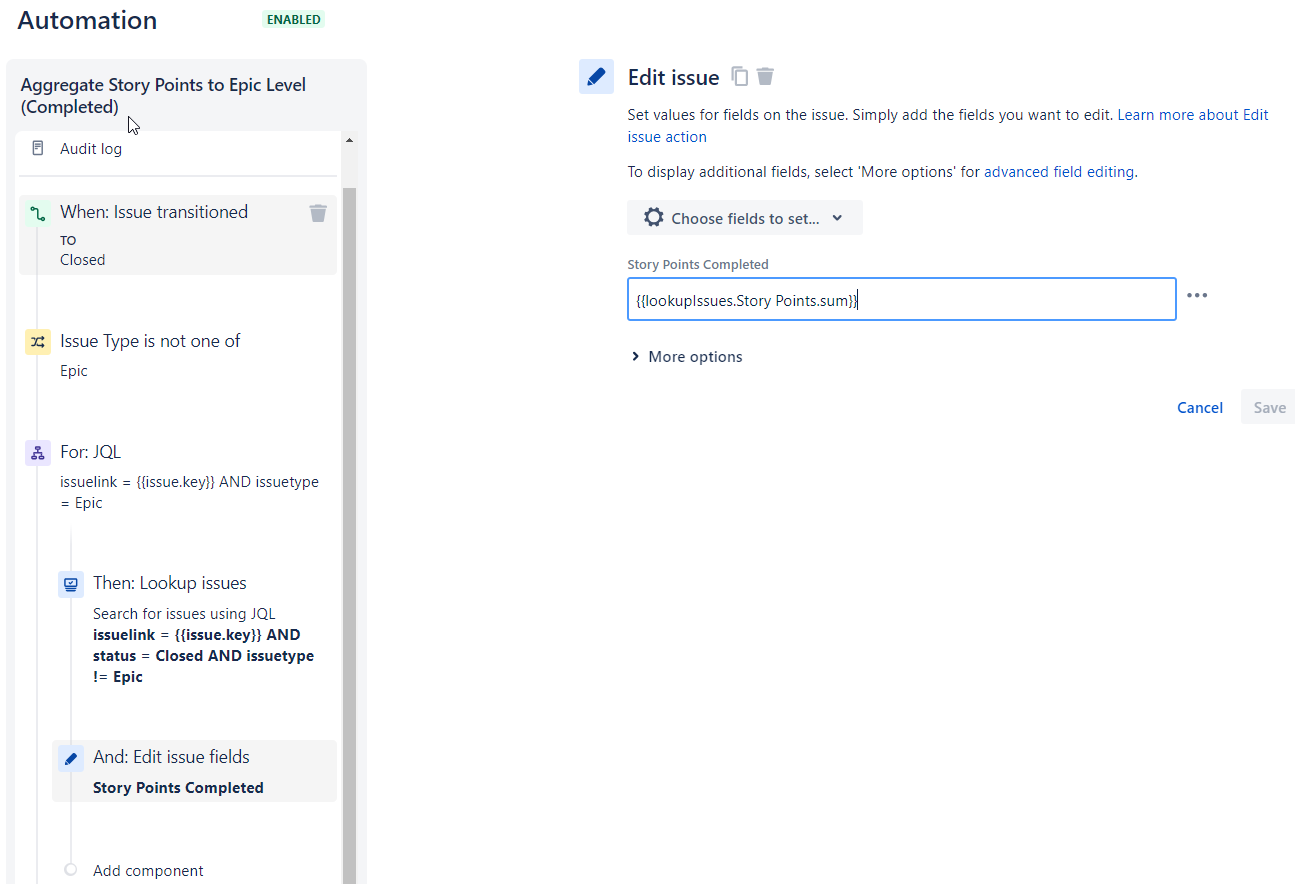Click the Issue transitioned trigger icon
Image resolution: width=1295 pixels, height=884 pixels.
[38, 213]
